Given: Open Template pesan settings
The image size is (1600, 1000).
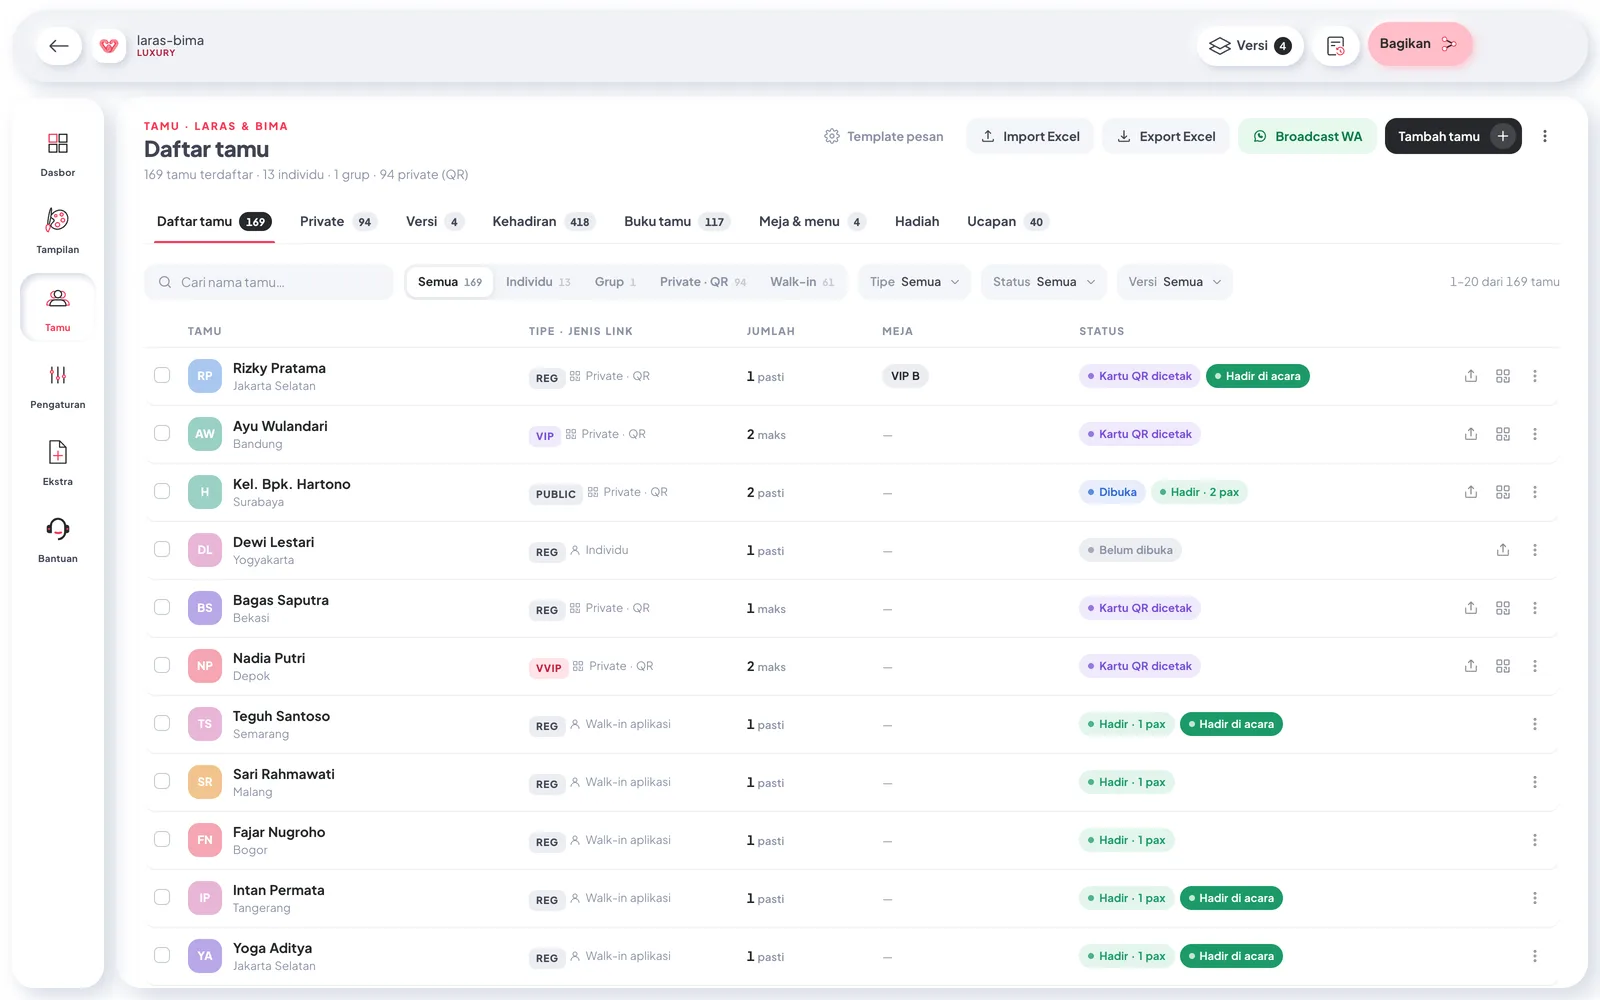Looking at the screenshot, I should [884, 136].
